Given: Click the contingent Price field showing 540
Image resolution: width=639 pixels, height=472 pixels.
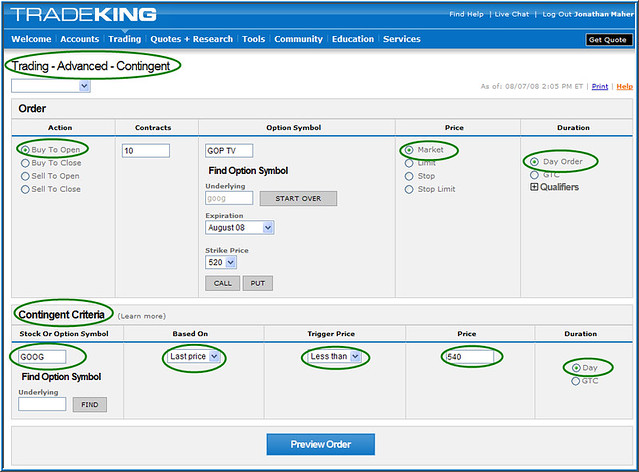Looking at the screenshot, I should pos(469,356).
